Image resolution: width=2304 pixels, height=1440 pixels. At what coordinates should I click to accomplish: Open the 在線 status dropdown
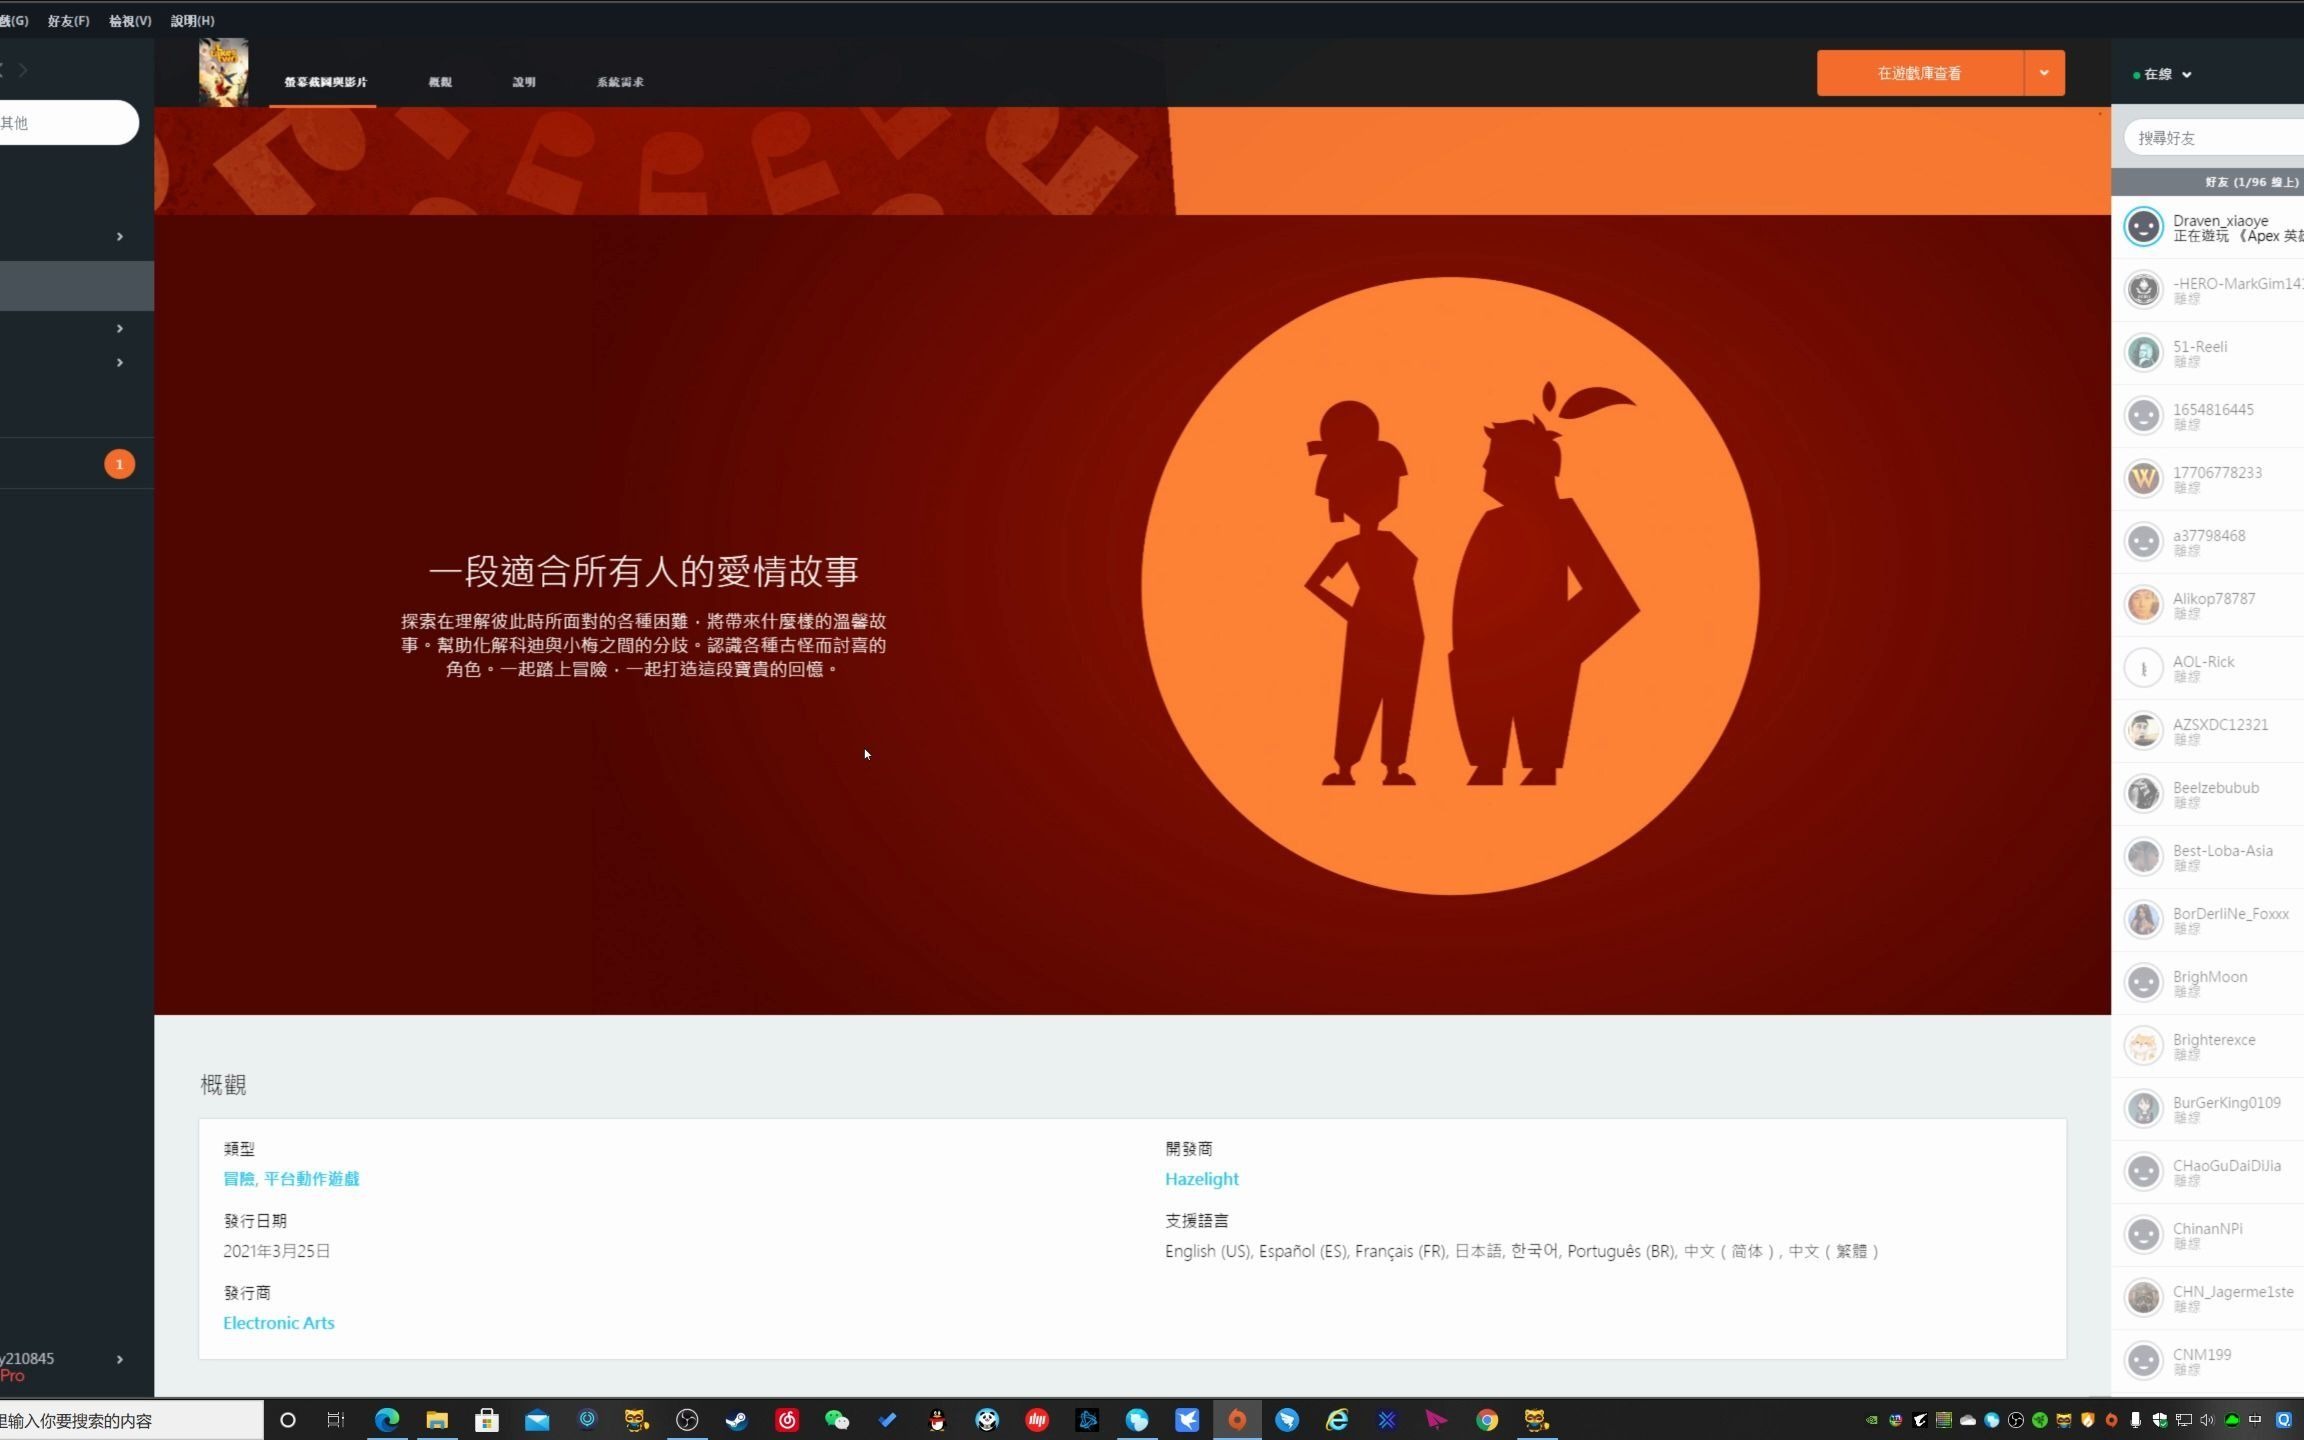pos(2163,74)
